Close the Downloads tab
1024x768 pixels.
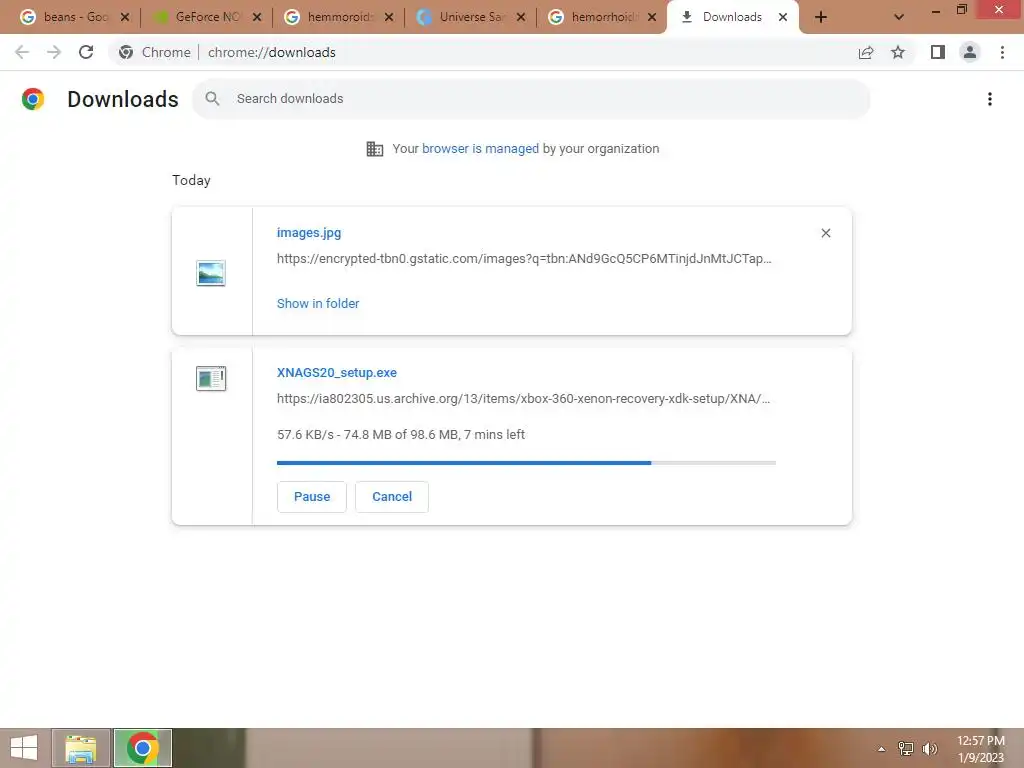click(782, 17)
